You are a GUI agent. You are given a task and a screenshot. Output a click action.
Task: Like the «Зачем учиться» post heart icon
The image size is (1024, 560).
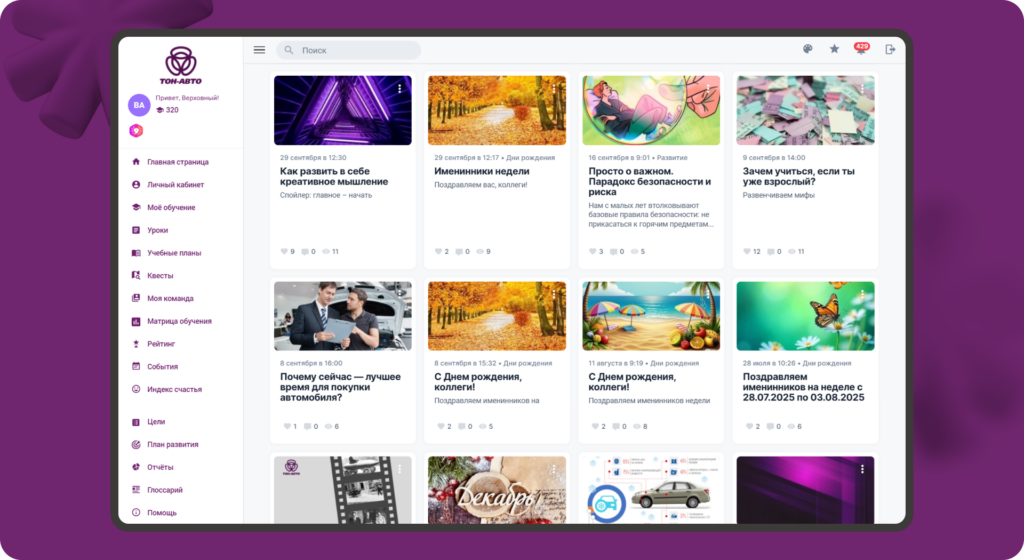pyautogui.click(x=747, y=252)
